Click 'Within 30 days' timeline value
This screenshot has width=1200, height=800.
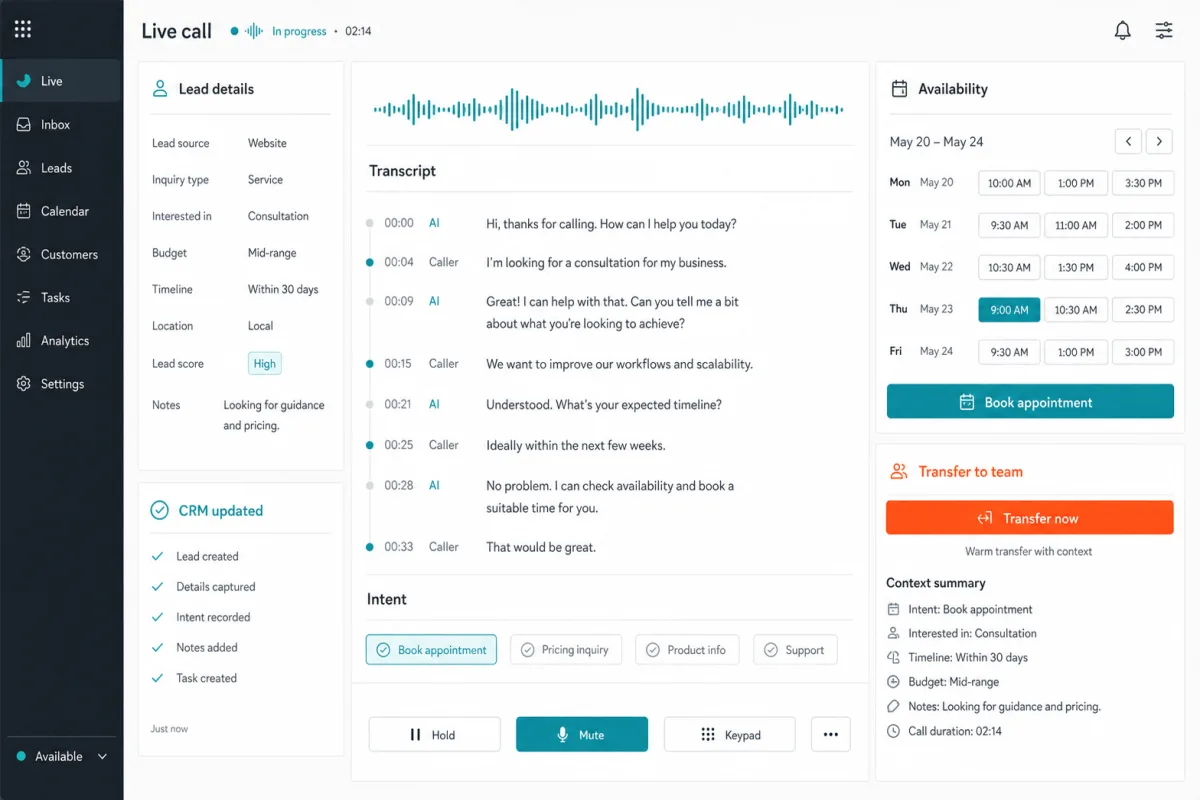tap(283, 289)
